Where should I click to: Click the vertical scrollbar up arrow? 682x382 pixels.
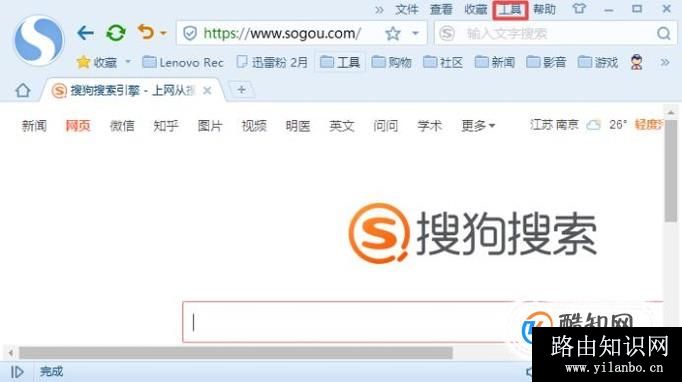(671, 112)
